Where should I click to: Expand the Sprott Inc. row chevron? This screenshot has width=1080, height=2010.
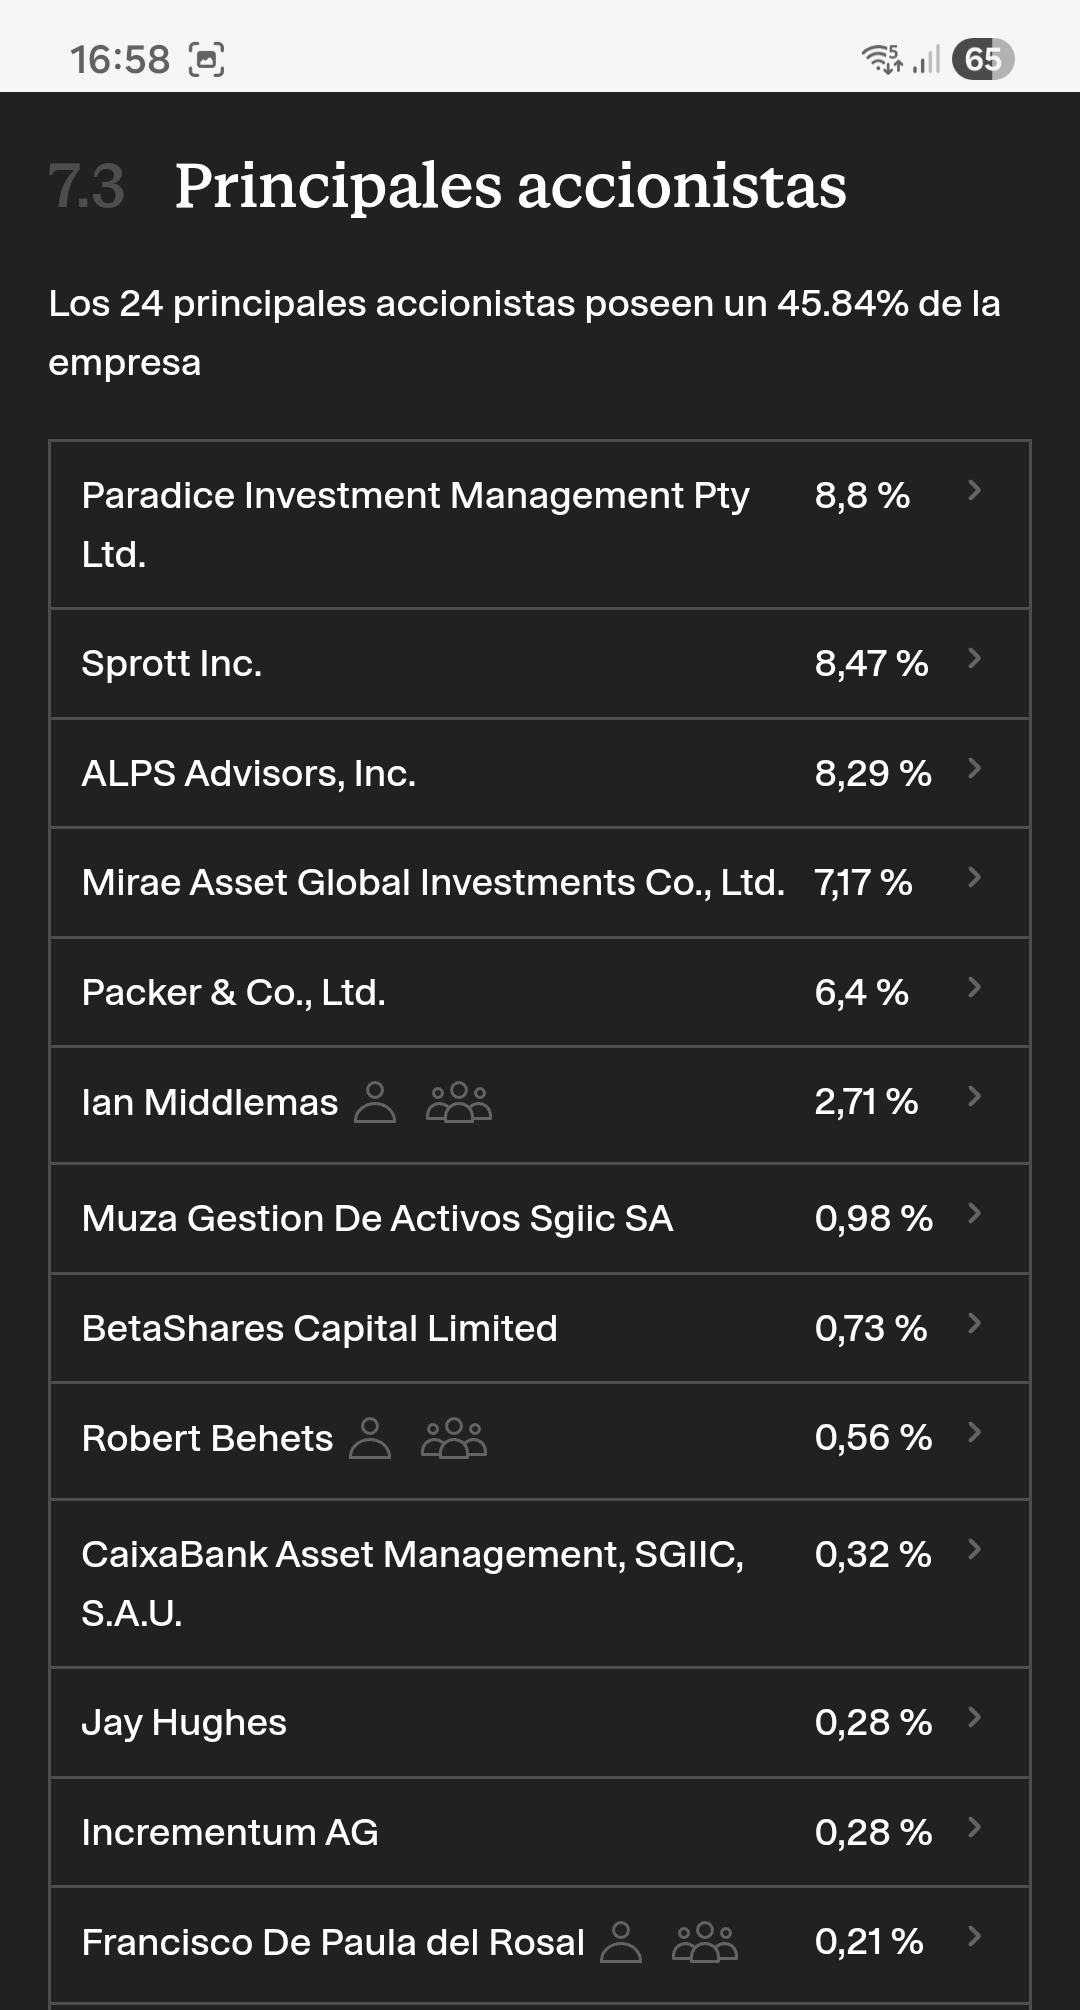click(x=974, y=658)
